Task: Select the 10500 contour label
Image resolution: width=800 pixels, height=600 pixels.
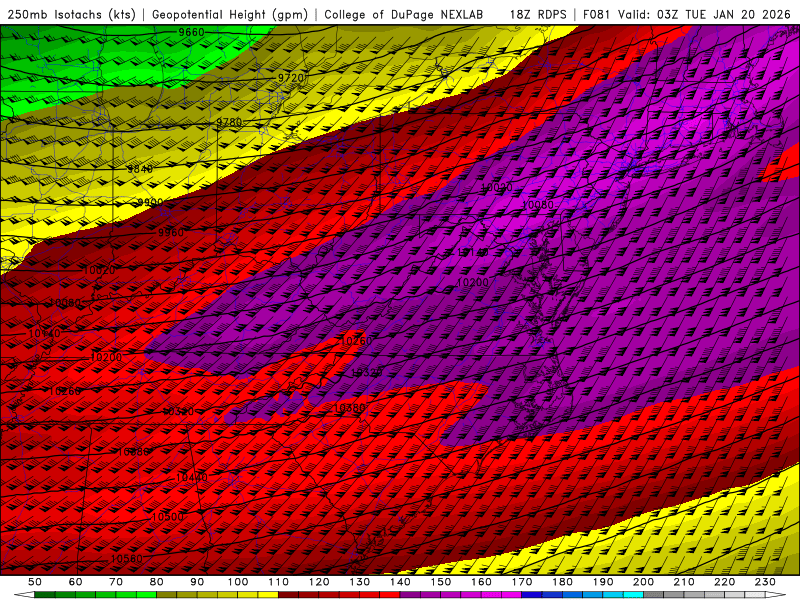Action: coord(168,516)
